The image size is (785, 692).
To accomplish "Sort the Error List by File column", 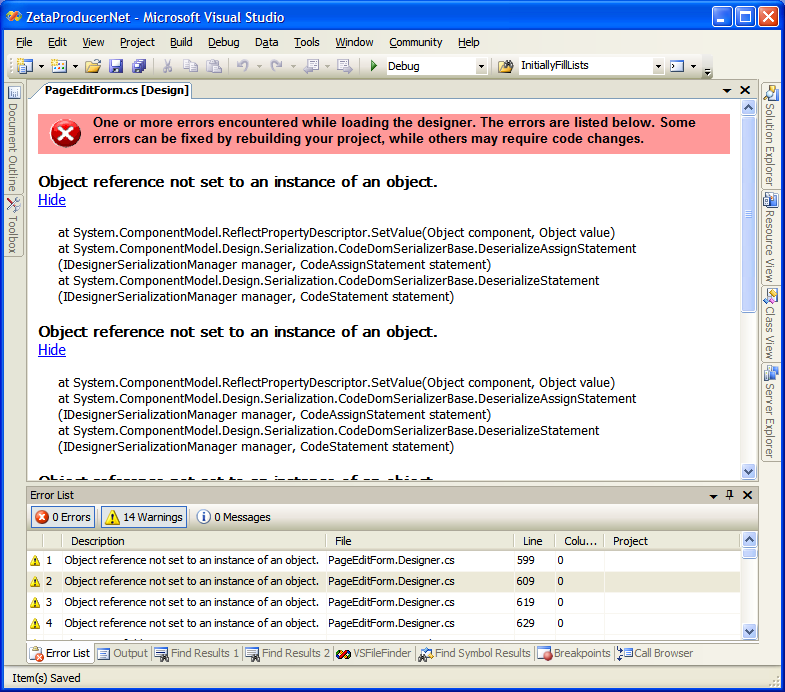I will [x=420, y=541].
